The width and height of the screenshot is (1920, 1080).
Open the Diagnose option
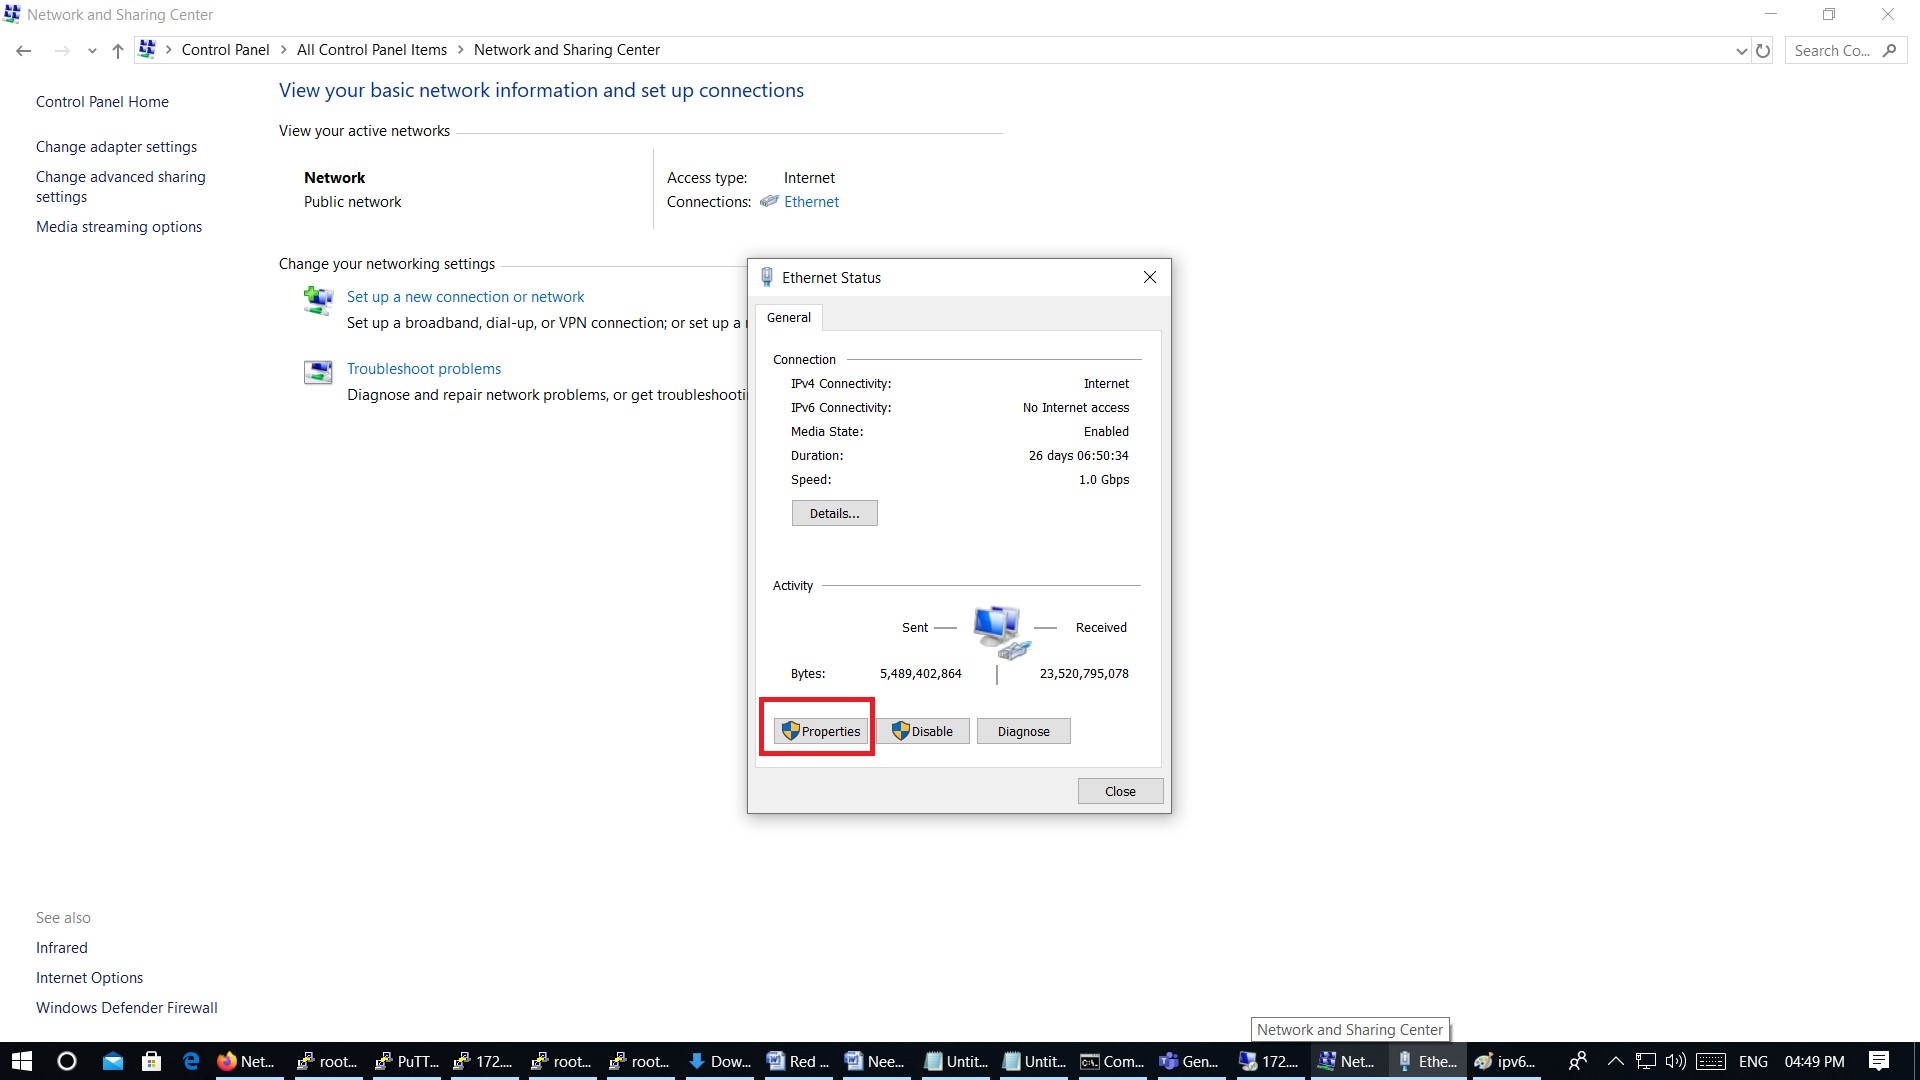click(x=1023, y=731)
